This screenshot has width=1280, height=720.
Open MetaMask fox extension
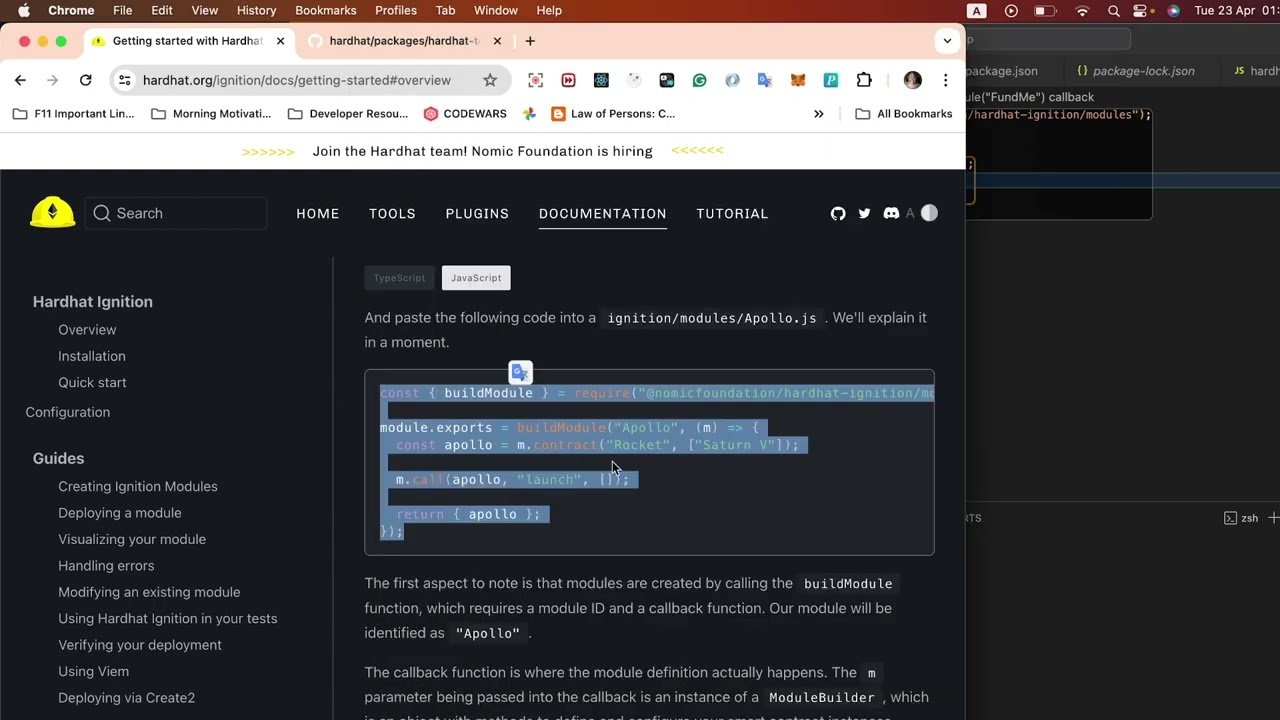point(798,80)
